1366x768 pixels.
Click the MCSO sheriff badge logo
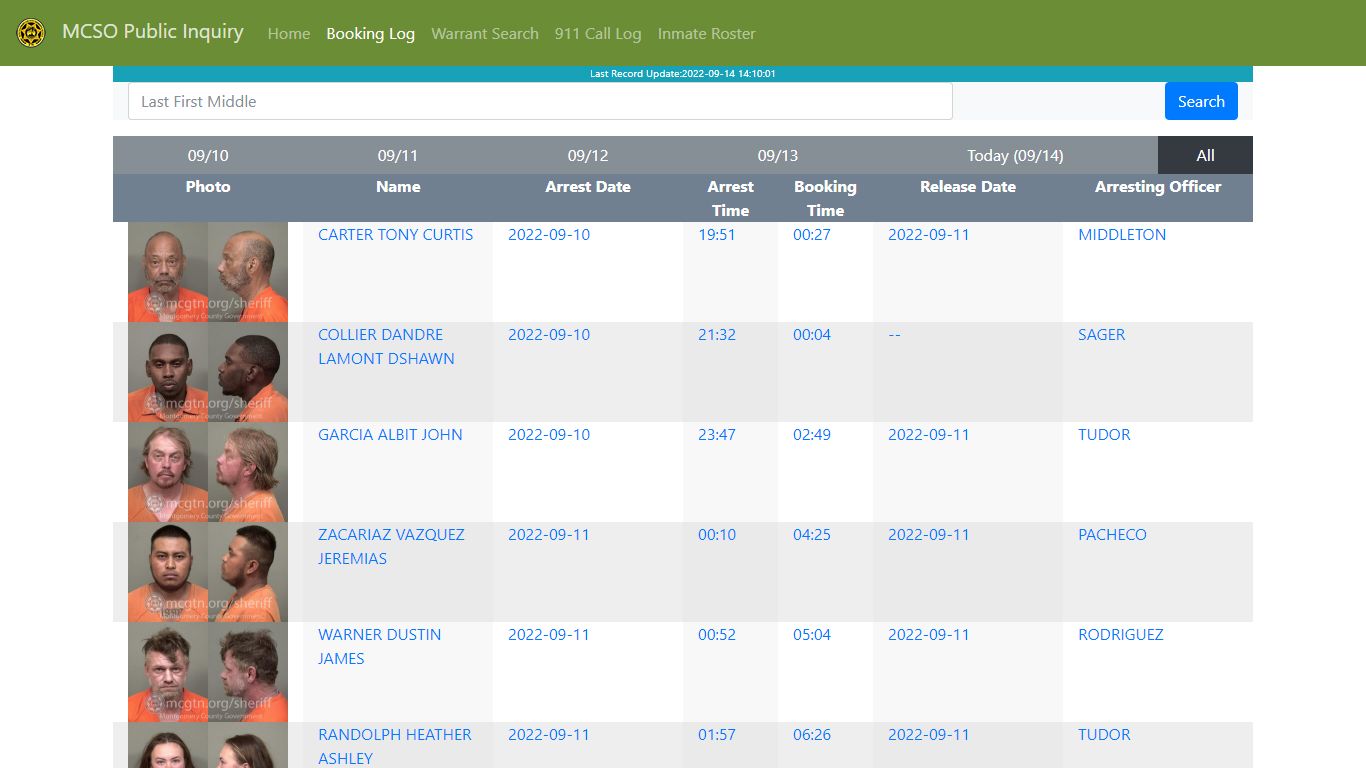pyautogui.click(x=31, y=33)
